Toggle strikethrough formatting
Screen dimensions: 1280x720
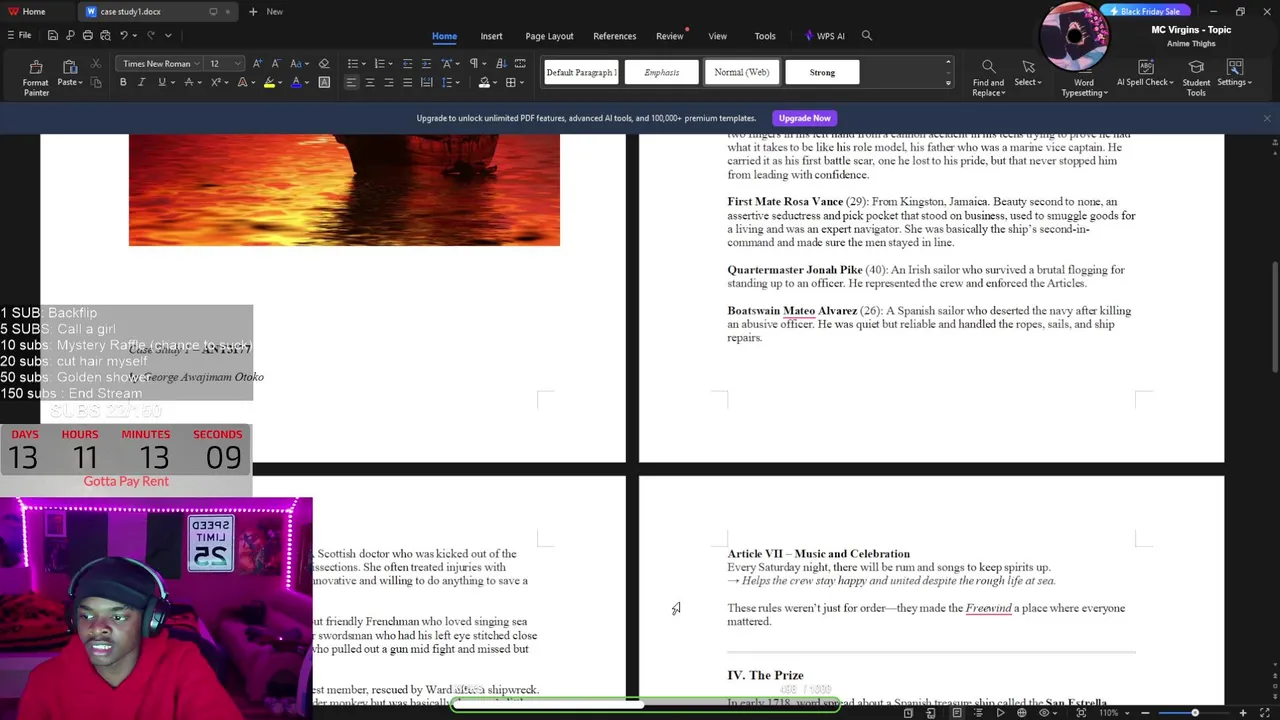pyautogui.click(x=188, y=82)
